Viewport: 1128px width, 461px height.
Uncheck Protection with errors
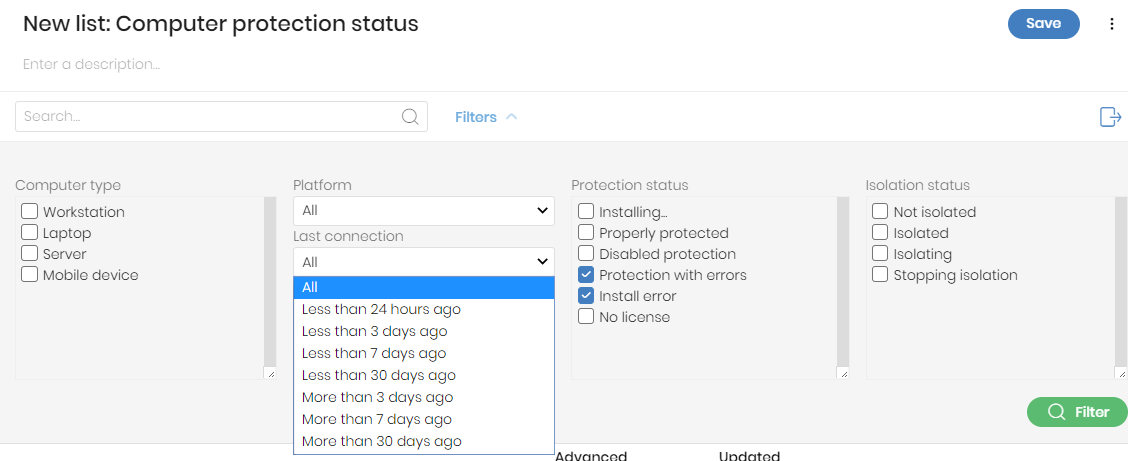[x=586, y=275]
